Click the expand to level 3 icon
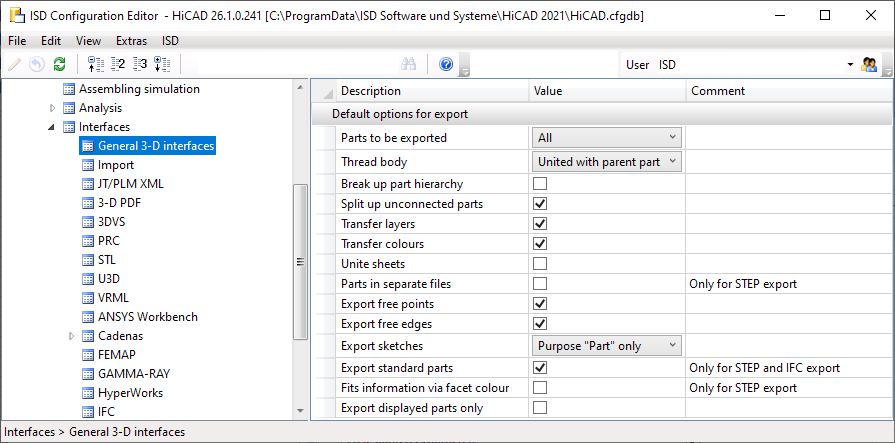Viewport: 895px width, 443px height. (x=140, y=65)
